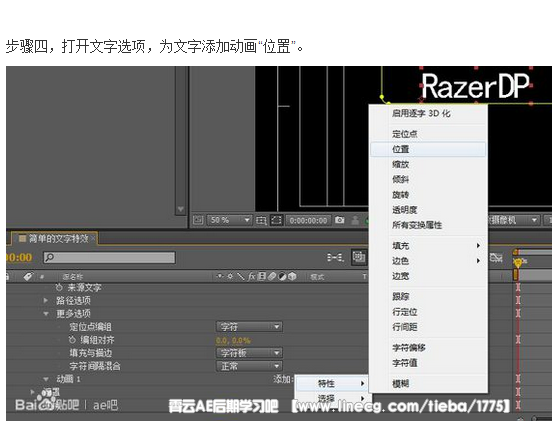Toggle the live update timeline button
Screen dimensions: 552x423
coord(359,257)
